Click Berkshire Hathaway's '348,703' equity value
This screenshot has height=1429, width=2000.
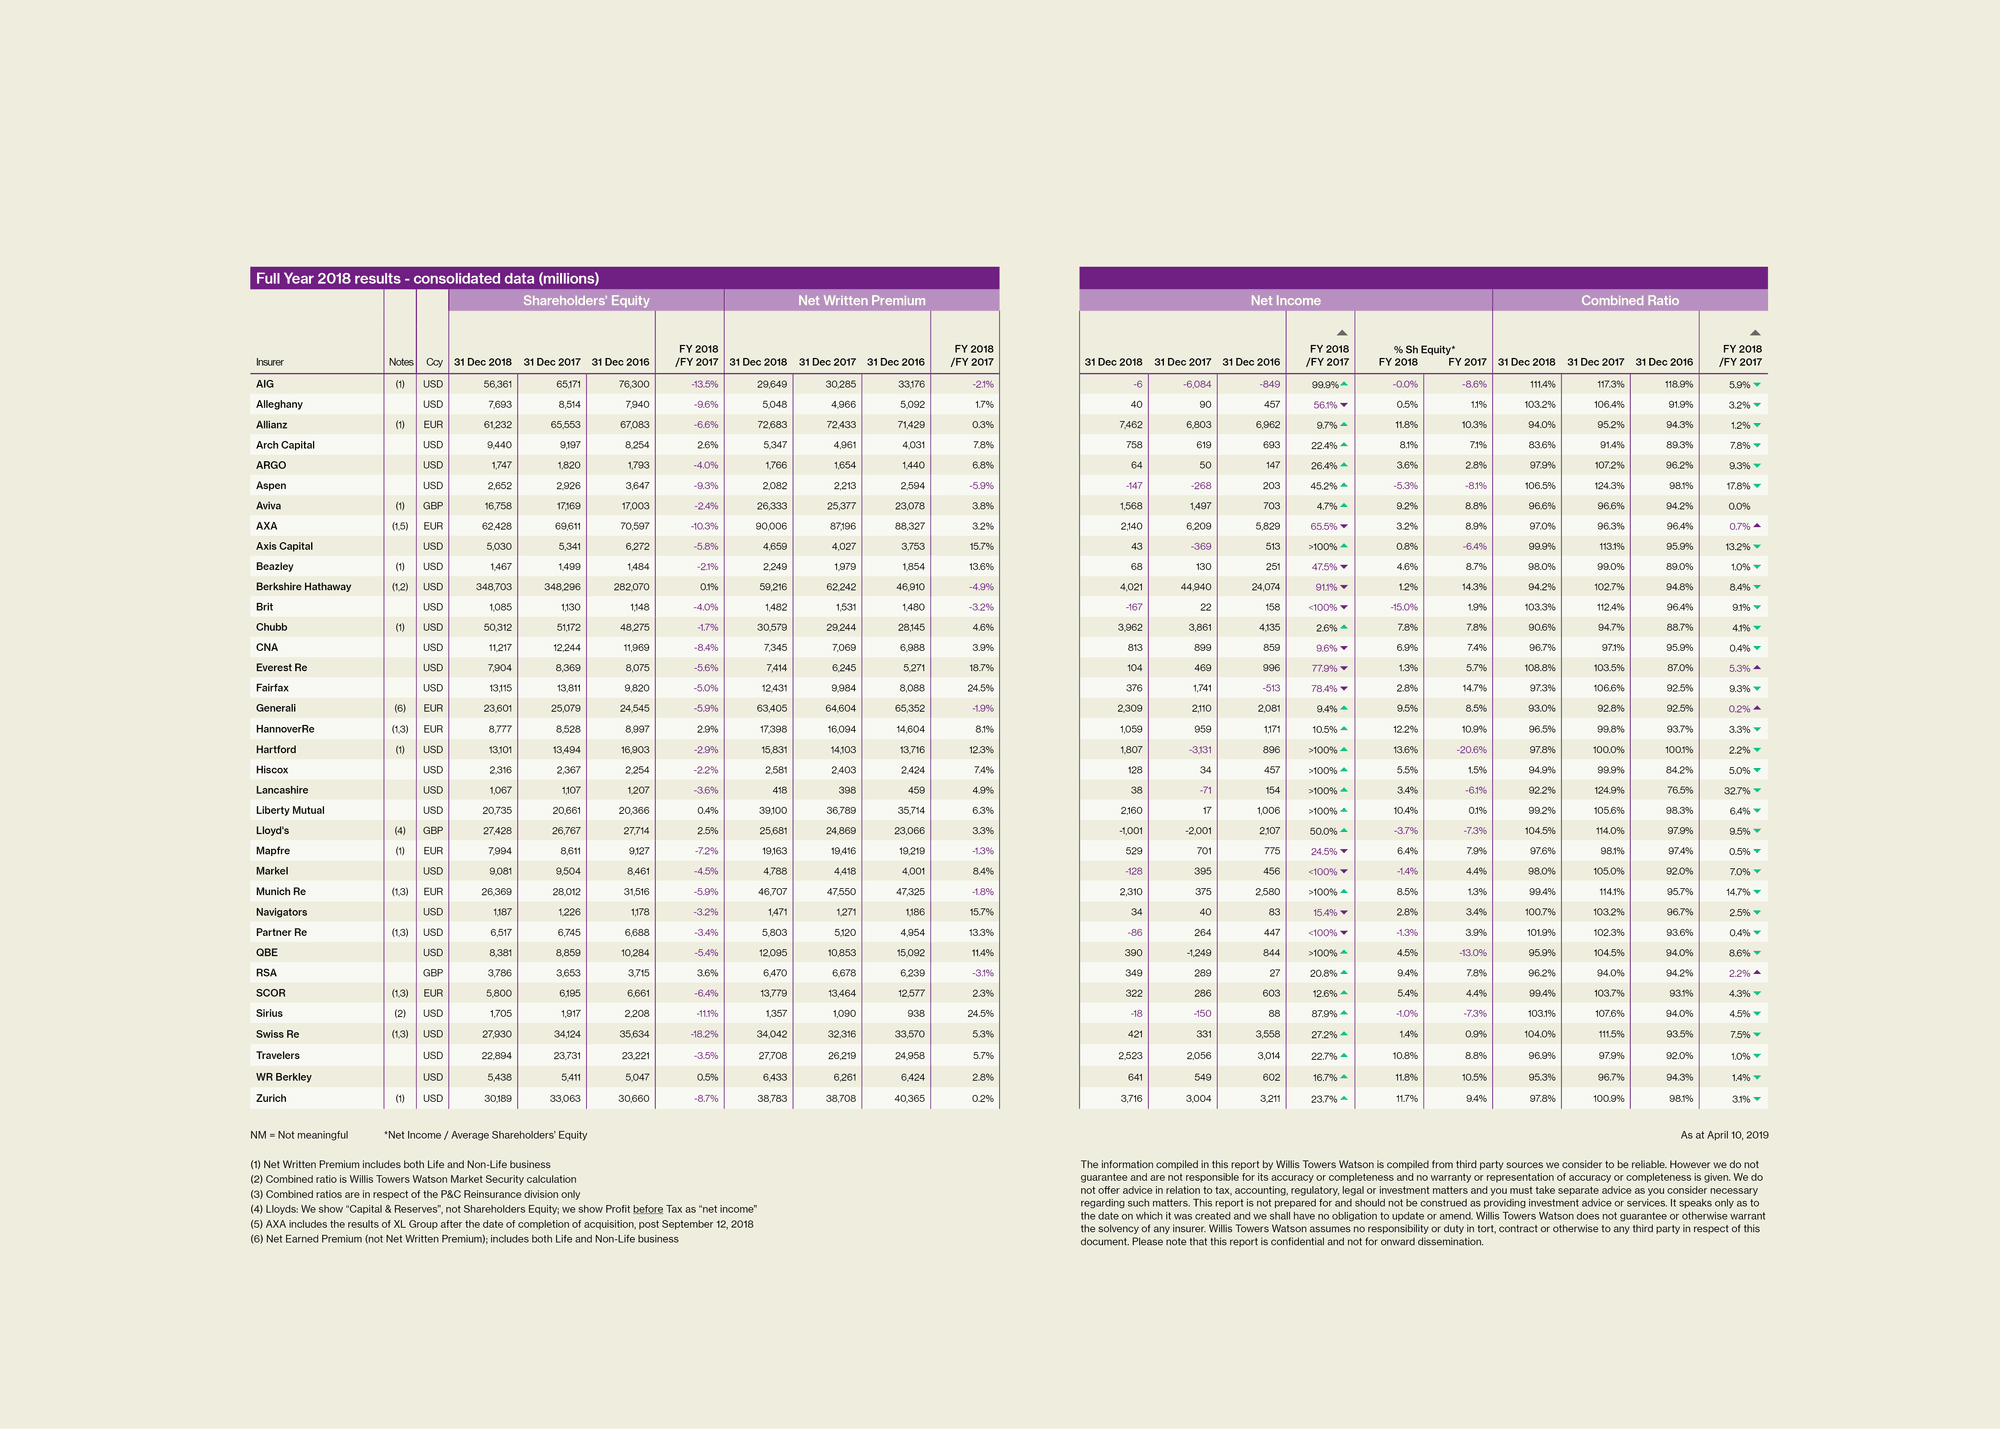(x=494, y=587)
